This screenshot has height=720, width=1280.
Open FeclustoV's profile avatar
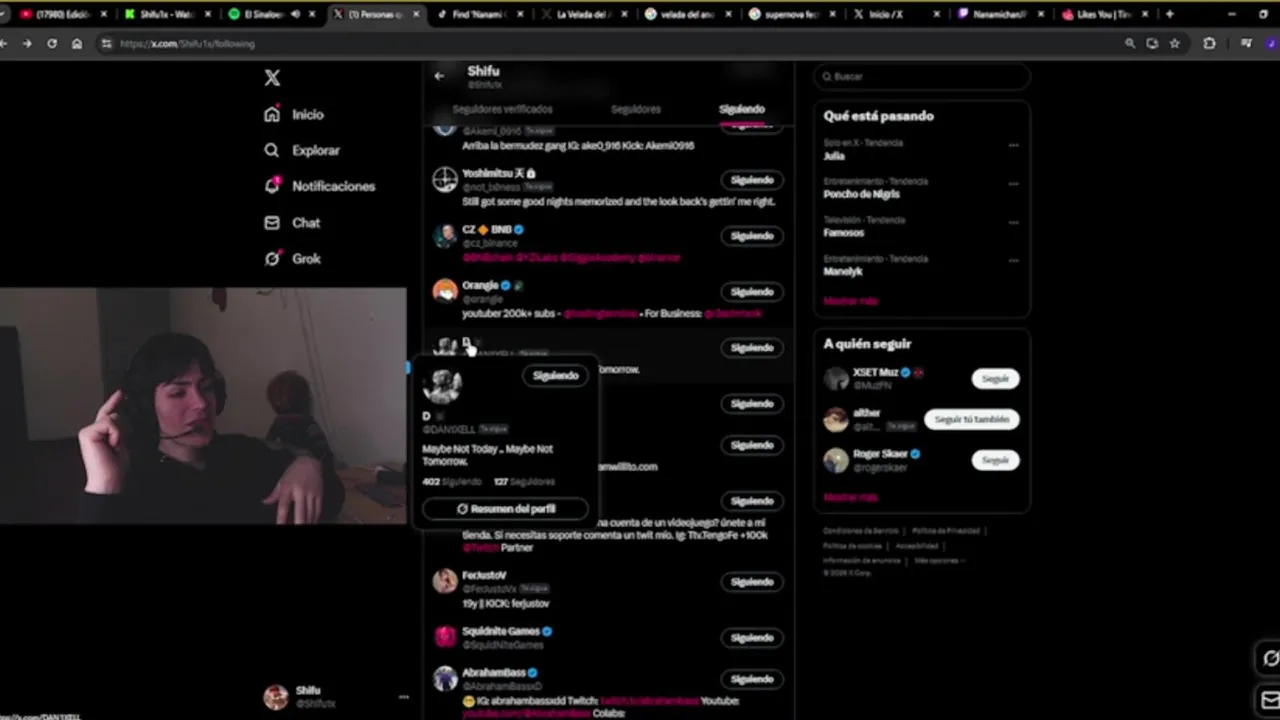click(445, 582)
